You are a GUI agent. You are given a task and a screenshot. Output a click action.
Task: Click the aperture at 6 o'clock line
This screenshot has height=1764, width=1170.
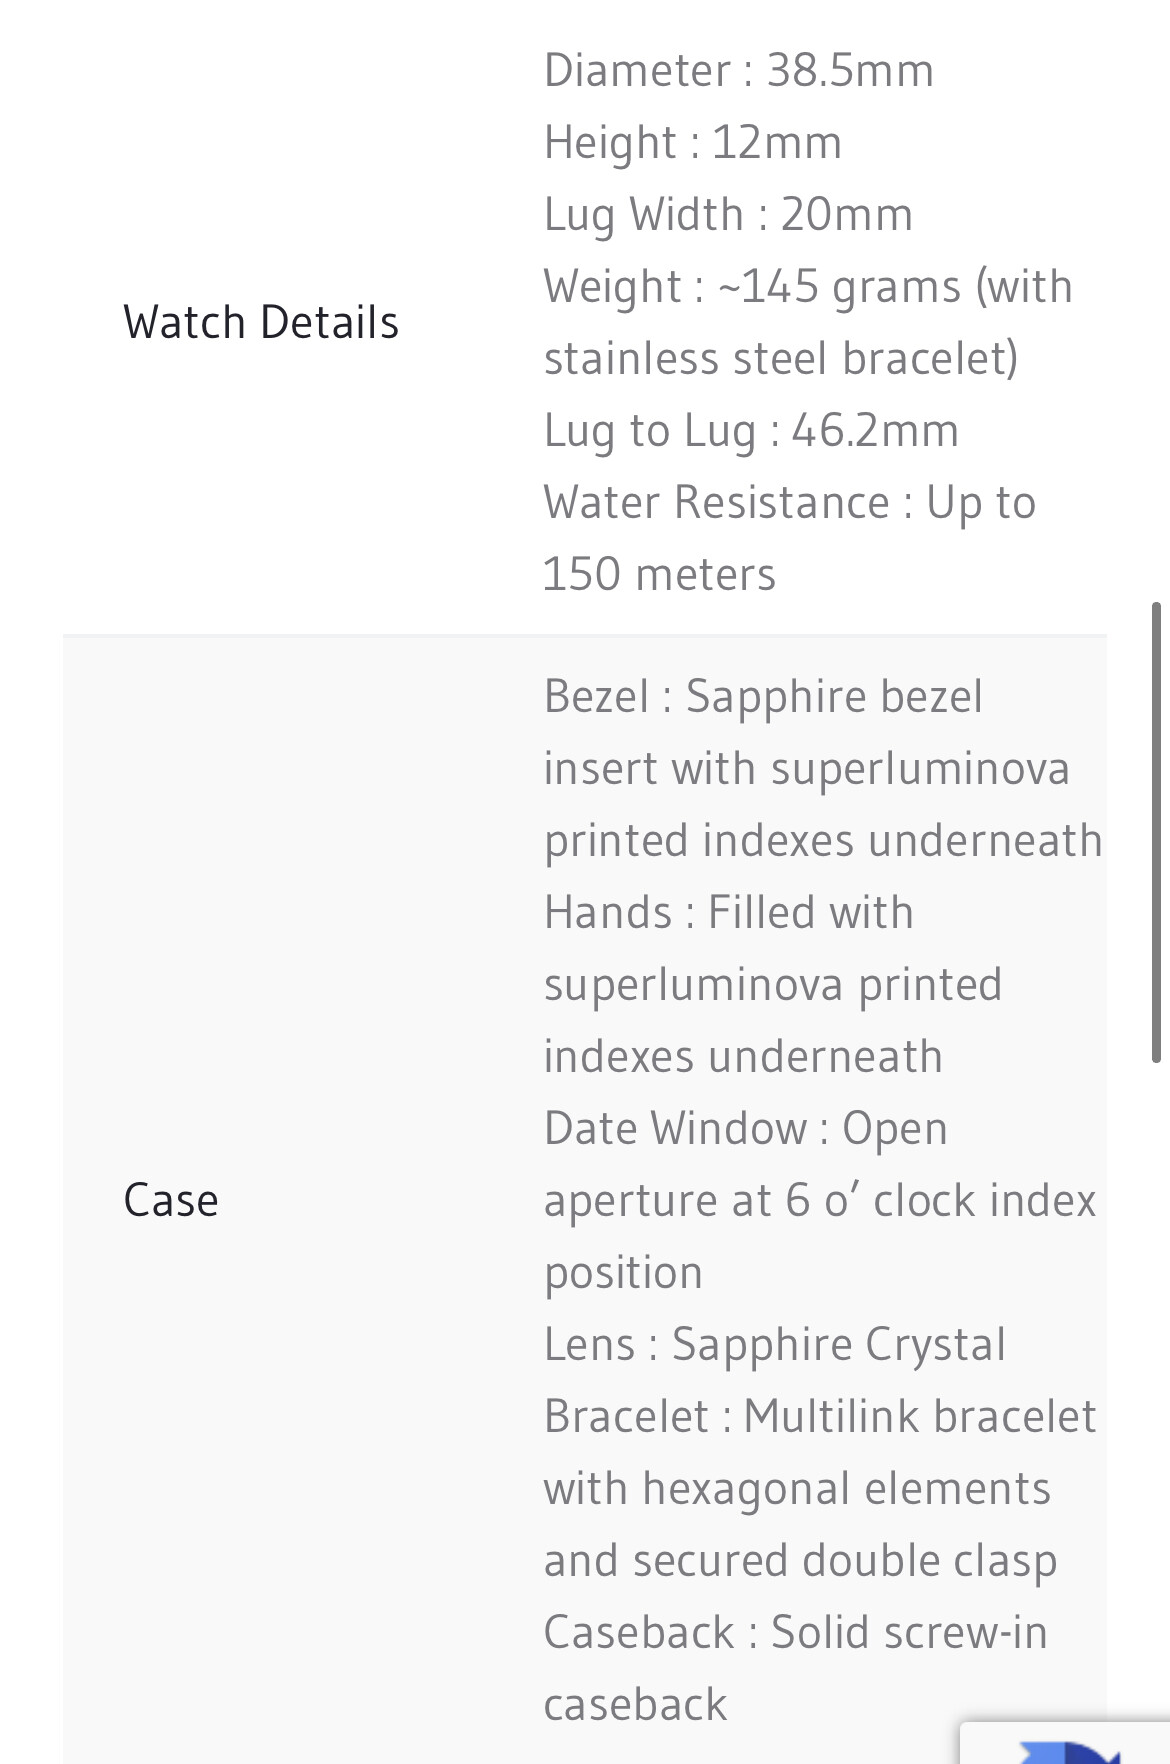820,1200
